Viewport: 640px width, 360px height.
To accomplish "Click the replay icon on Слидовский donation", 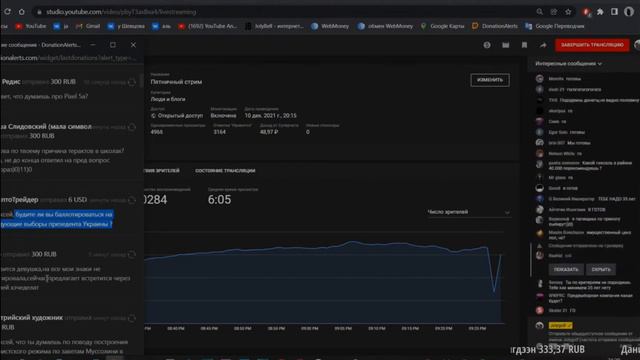I will [131, 127].
